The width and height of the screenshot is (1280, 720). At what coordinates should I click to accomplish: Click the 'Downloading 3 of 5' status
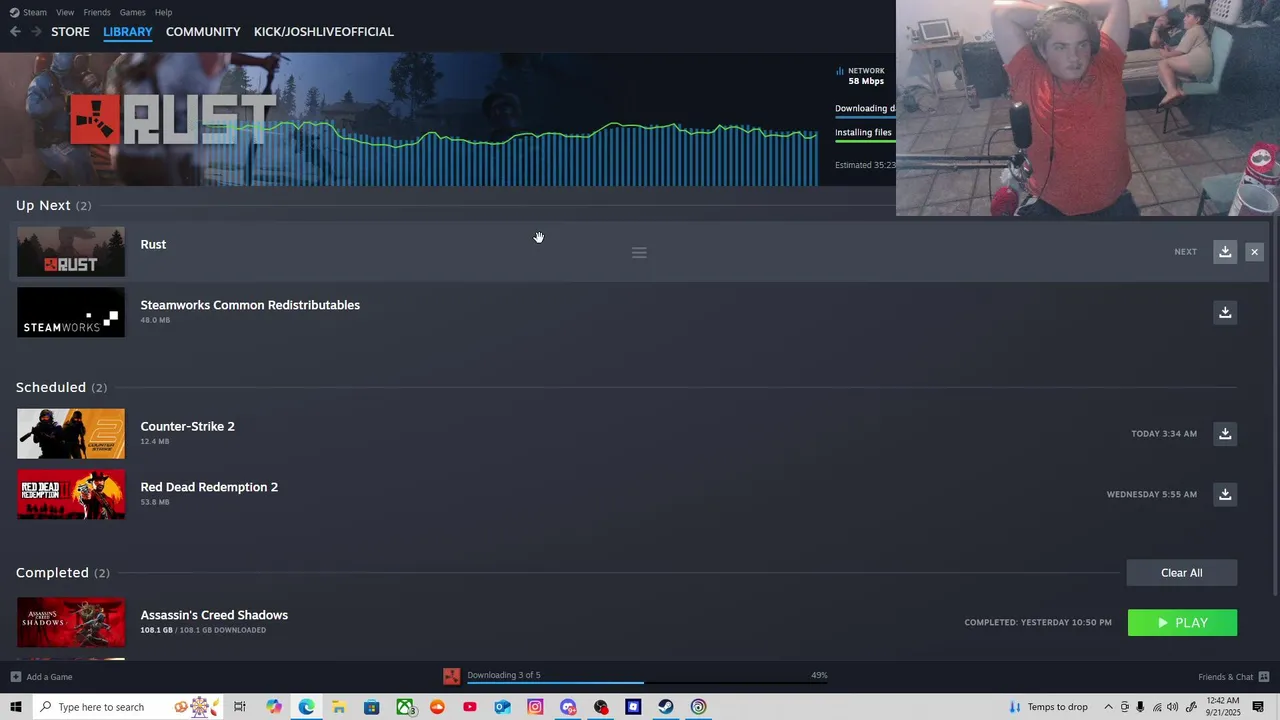(504, 675)
